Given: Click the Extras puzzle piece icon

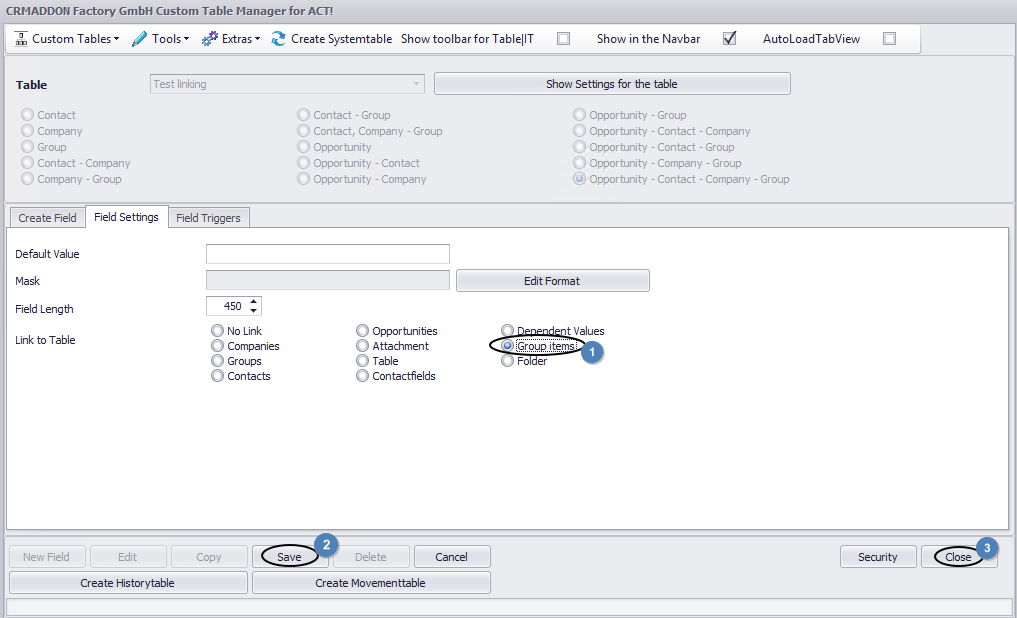Looking at the screenshot, I should pos(209,39).
